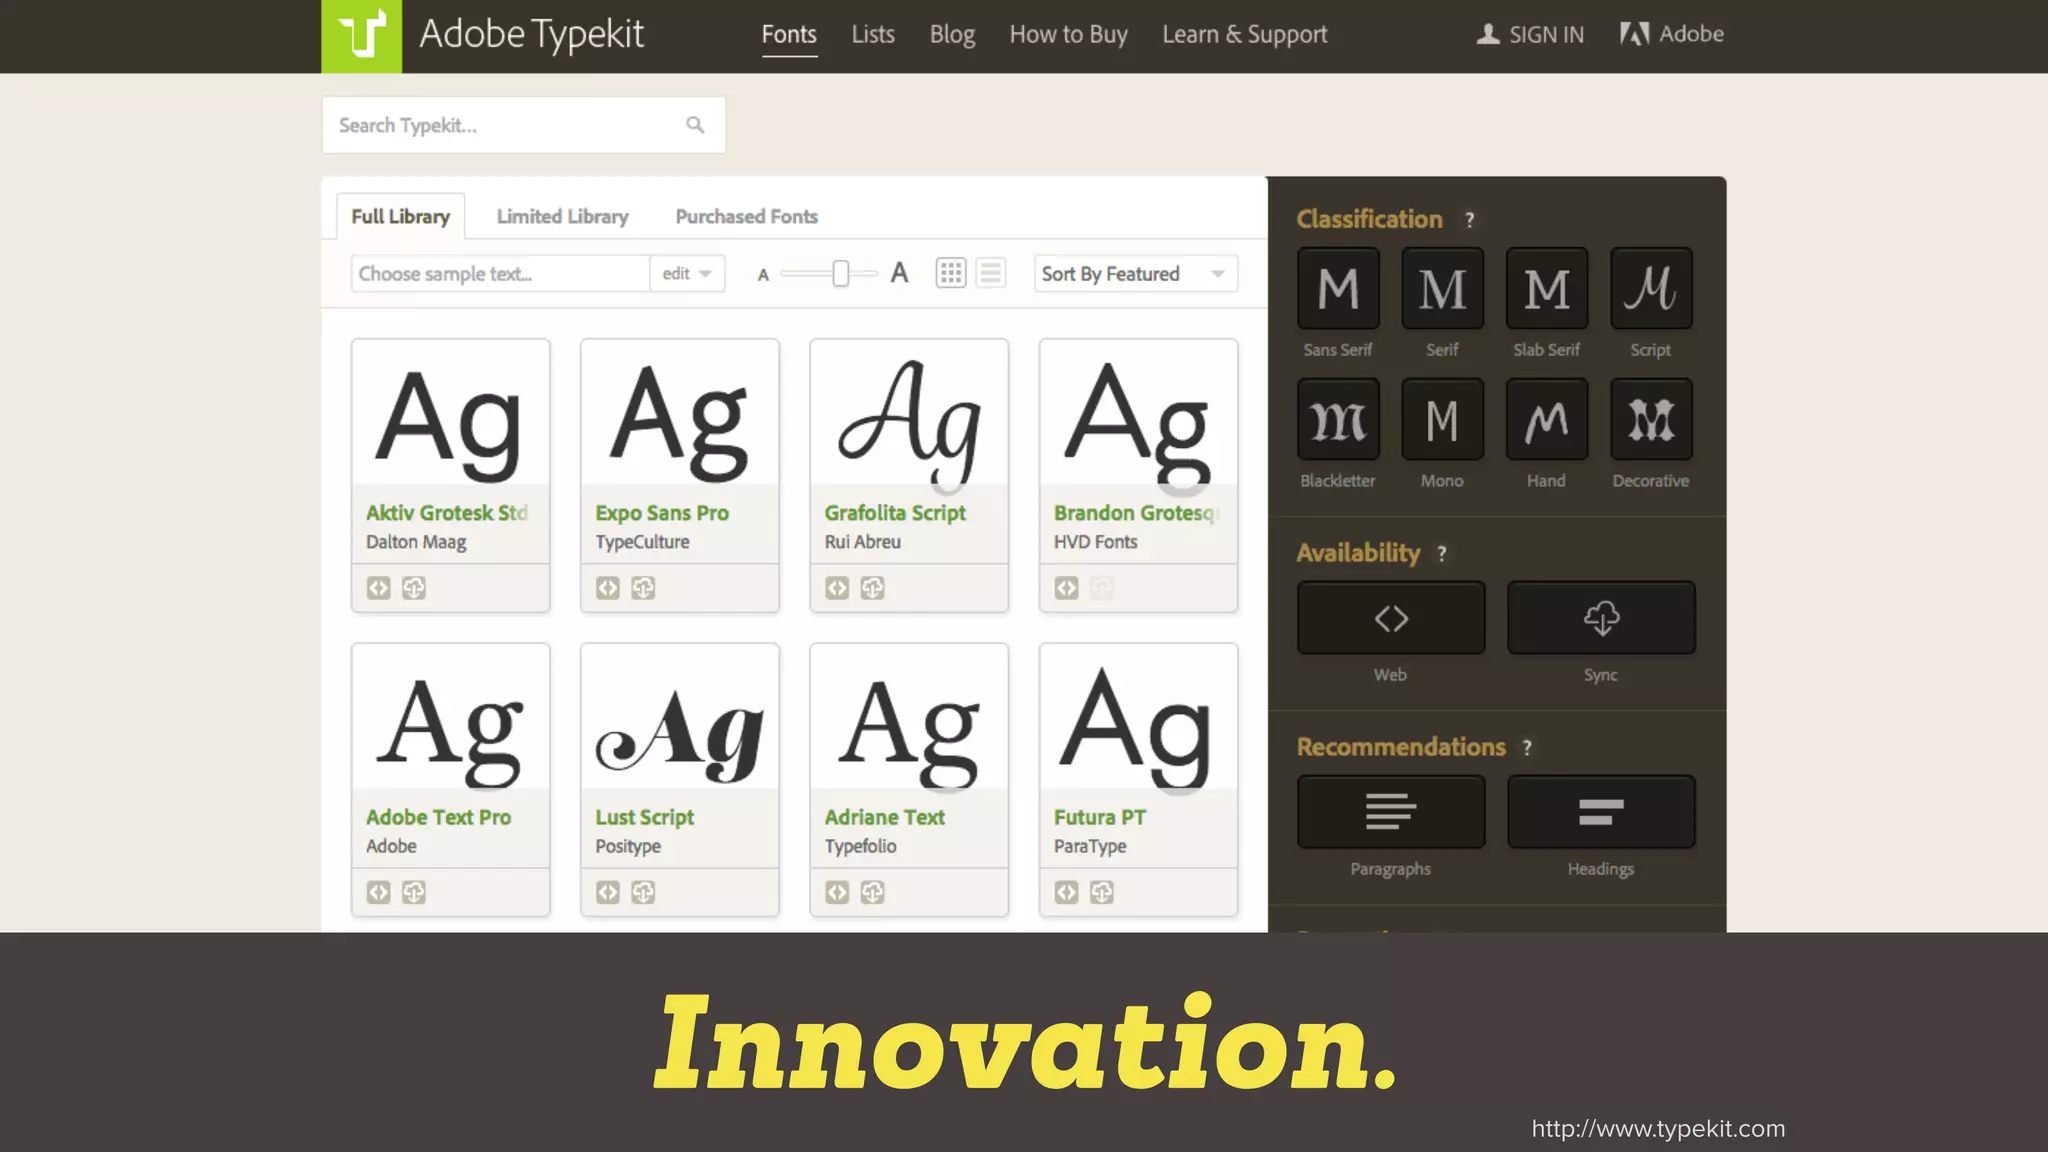Screen dimensions: 2048x1152
Task: Click sync icon on Grafolita Script card
Action: (873, 588)
